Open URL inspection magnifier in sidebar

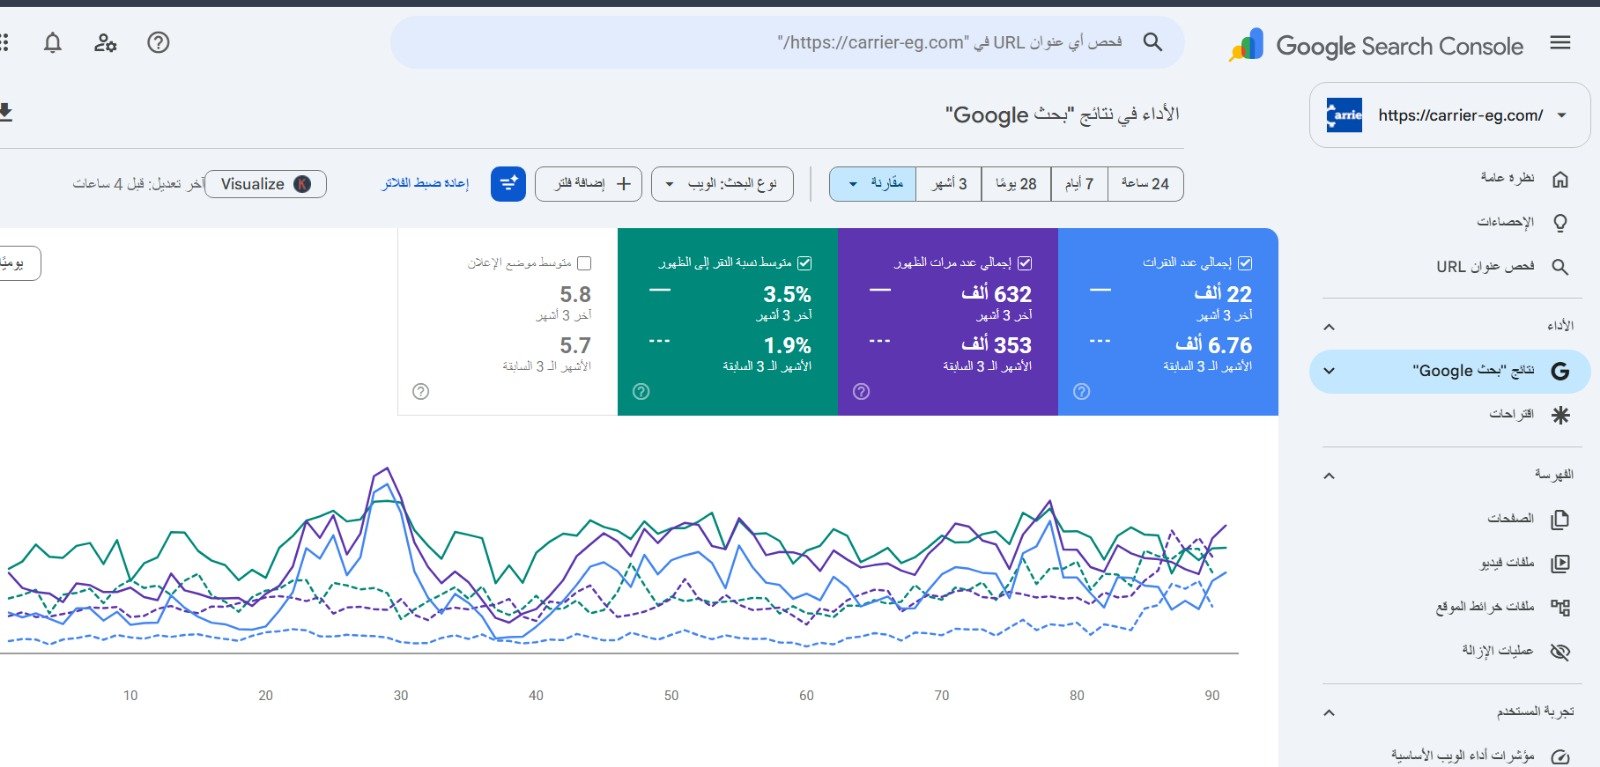[1560, 267]
